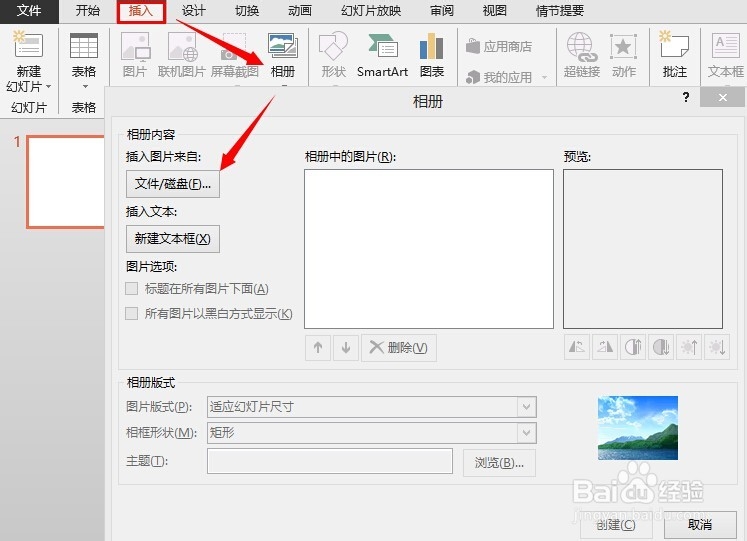Screen dimensions: 747x541
Task: Move picture down with arrow button
Action: (346, 348)
